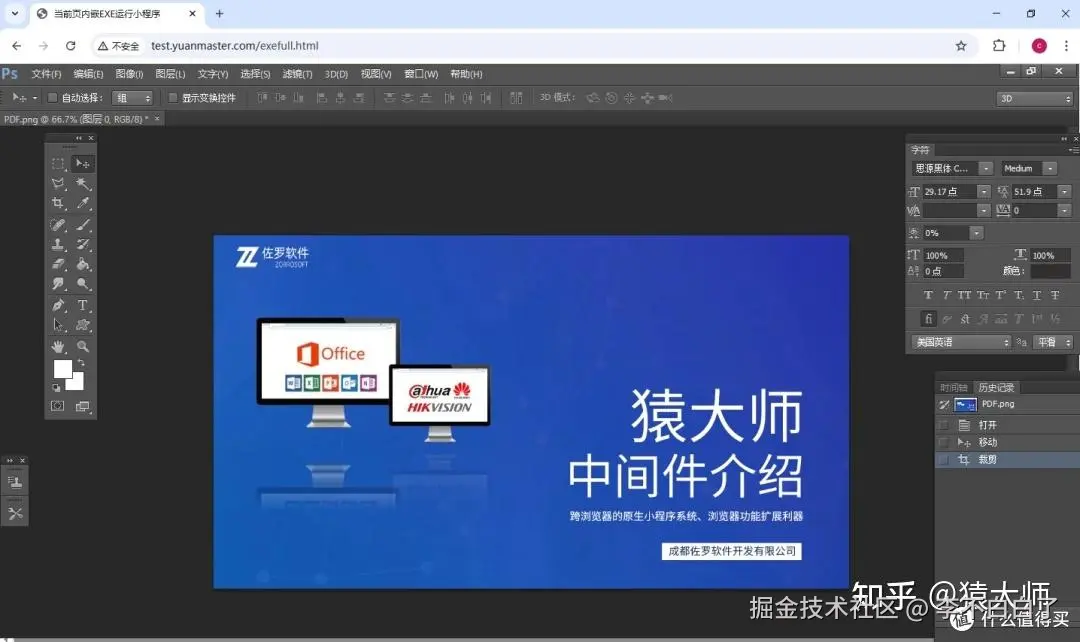Screen dimensions: 1080x642
Task: Open the 文件(F) menu
Action: [x=46, y=74]
